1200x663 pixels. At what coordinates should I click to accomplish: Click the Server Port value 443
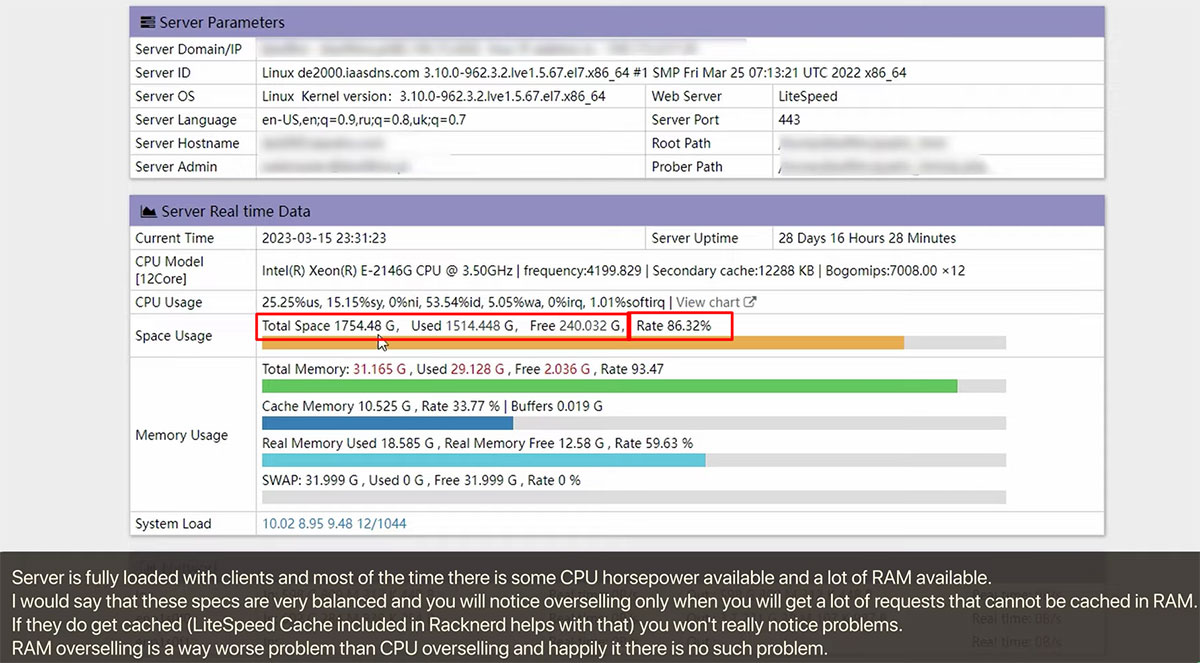pyautogui.click(x=790, y=120)
